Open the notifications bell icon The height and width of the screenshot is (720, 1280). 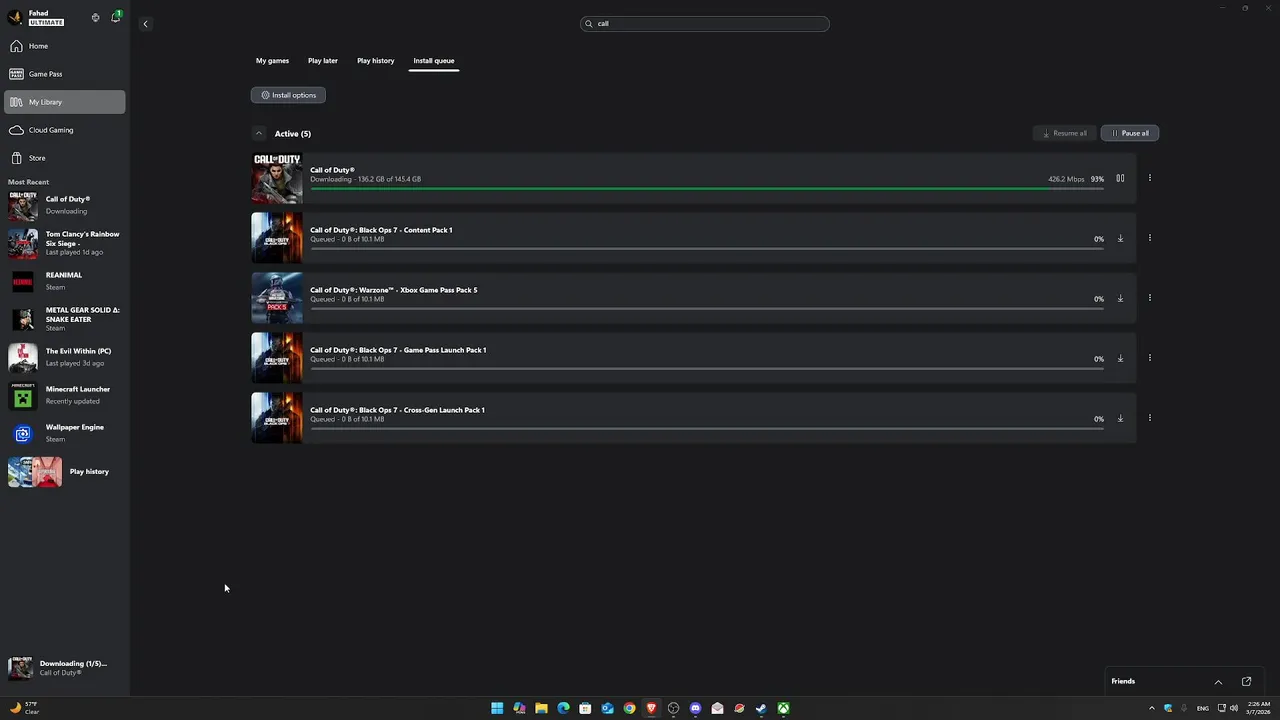115,17
